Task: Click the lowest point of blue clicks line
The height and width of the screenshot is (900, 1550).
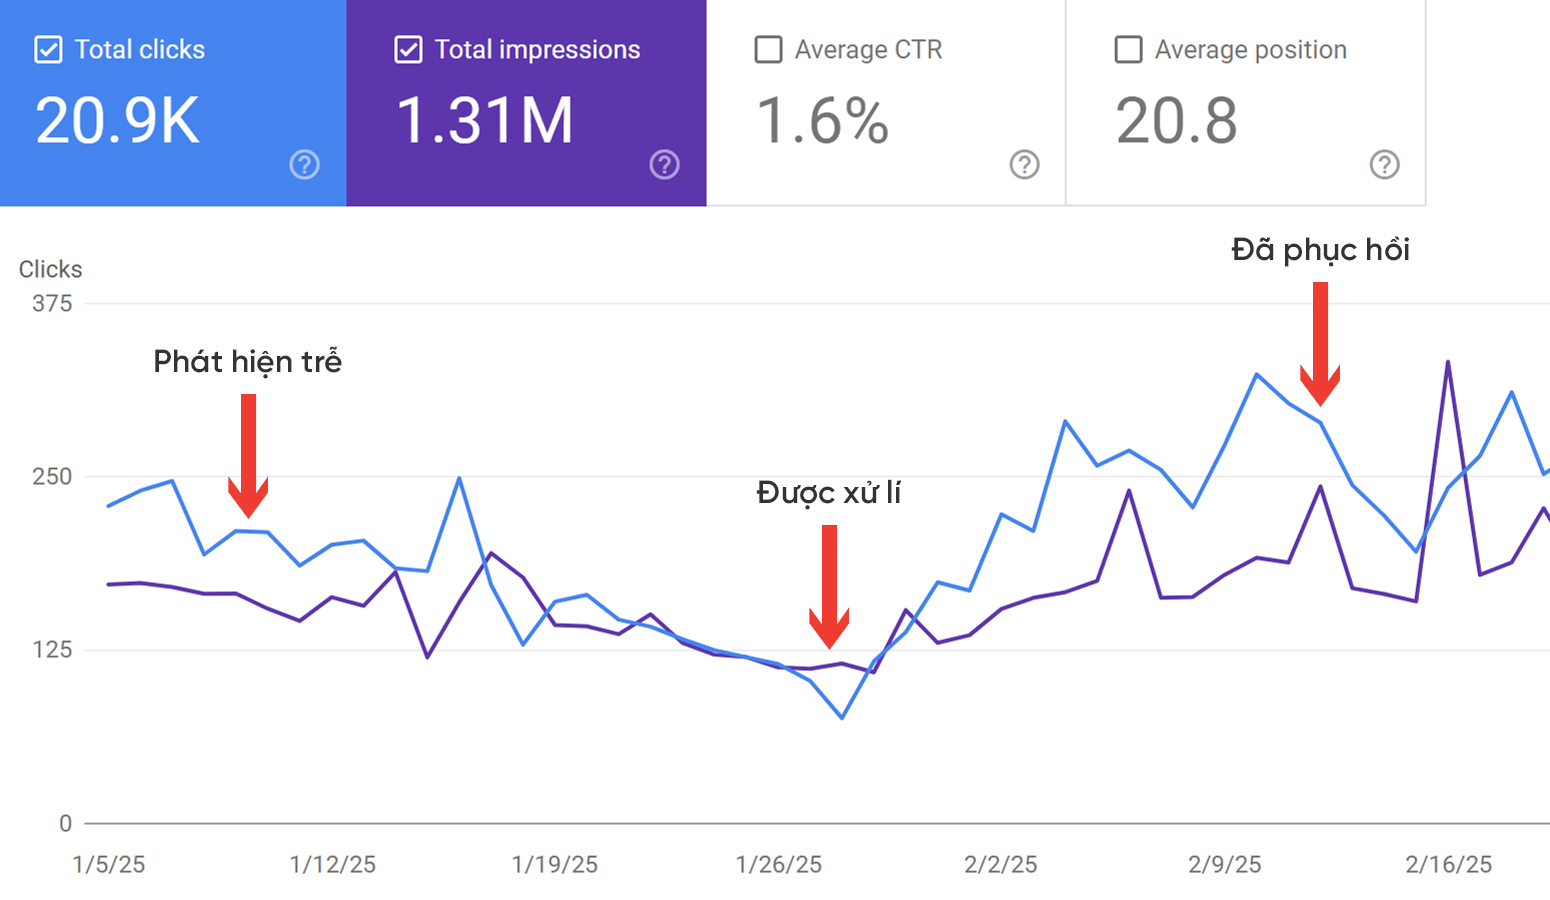Action: (842, 717)
